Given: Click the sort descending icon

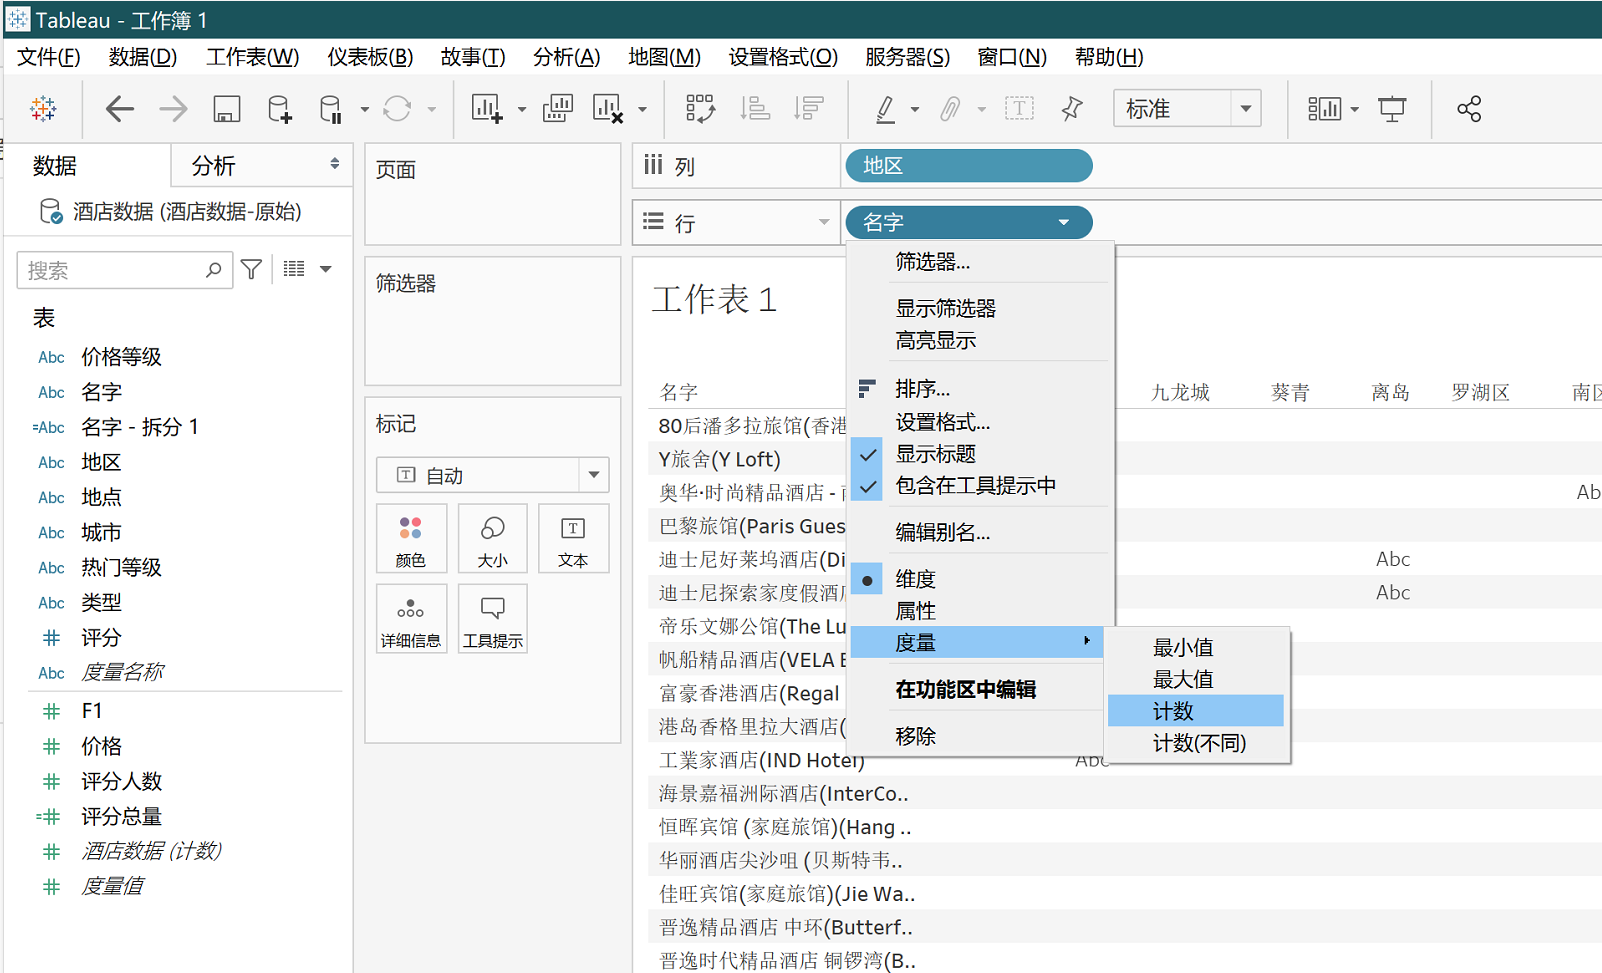Looking at the screenshot, I should coord(808,108).
